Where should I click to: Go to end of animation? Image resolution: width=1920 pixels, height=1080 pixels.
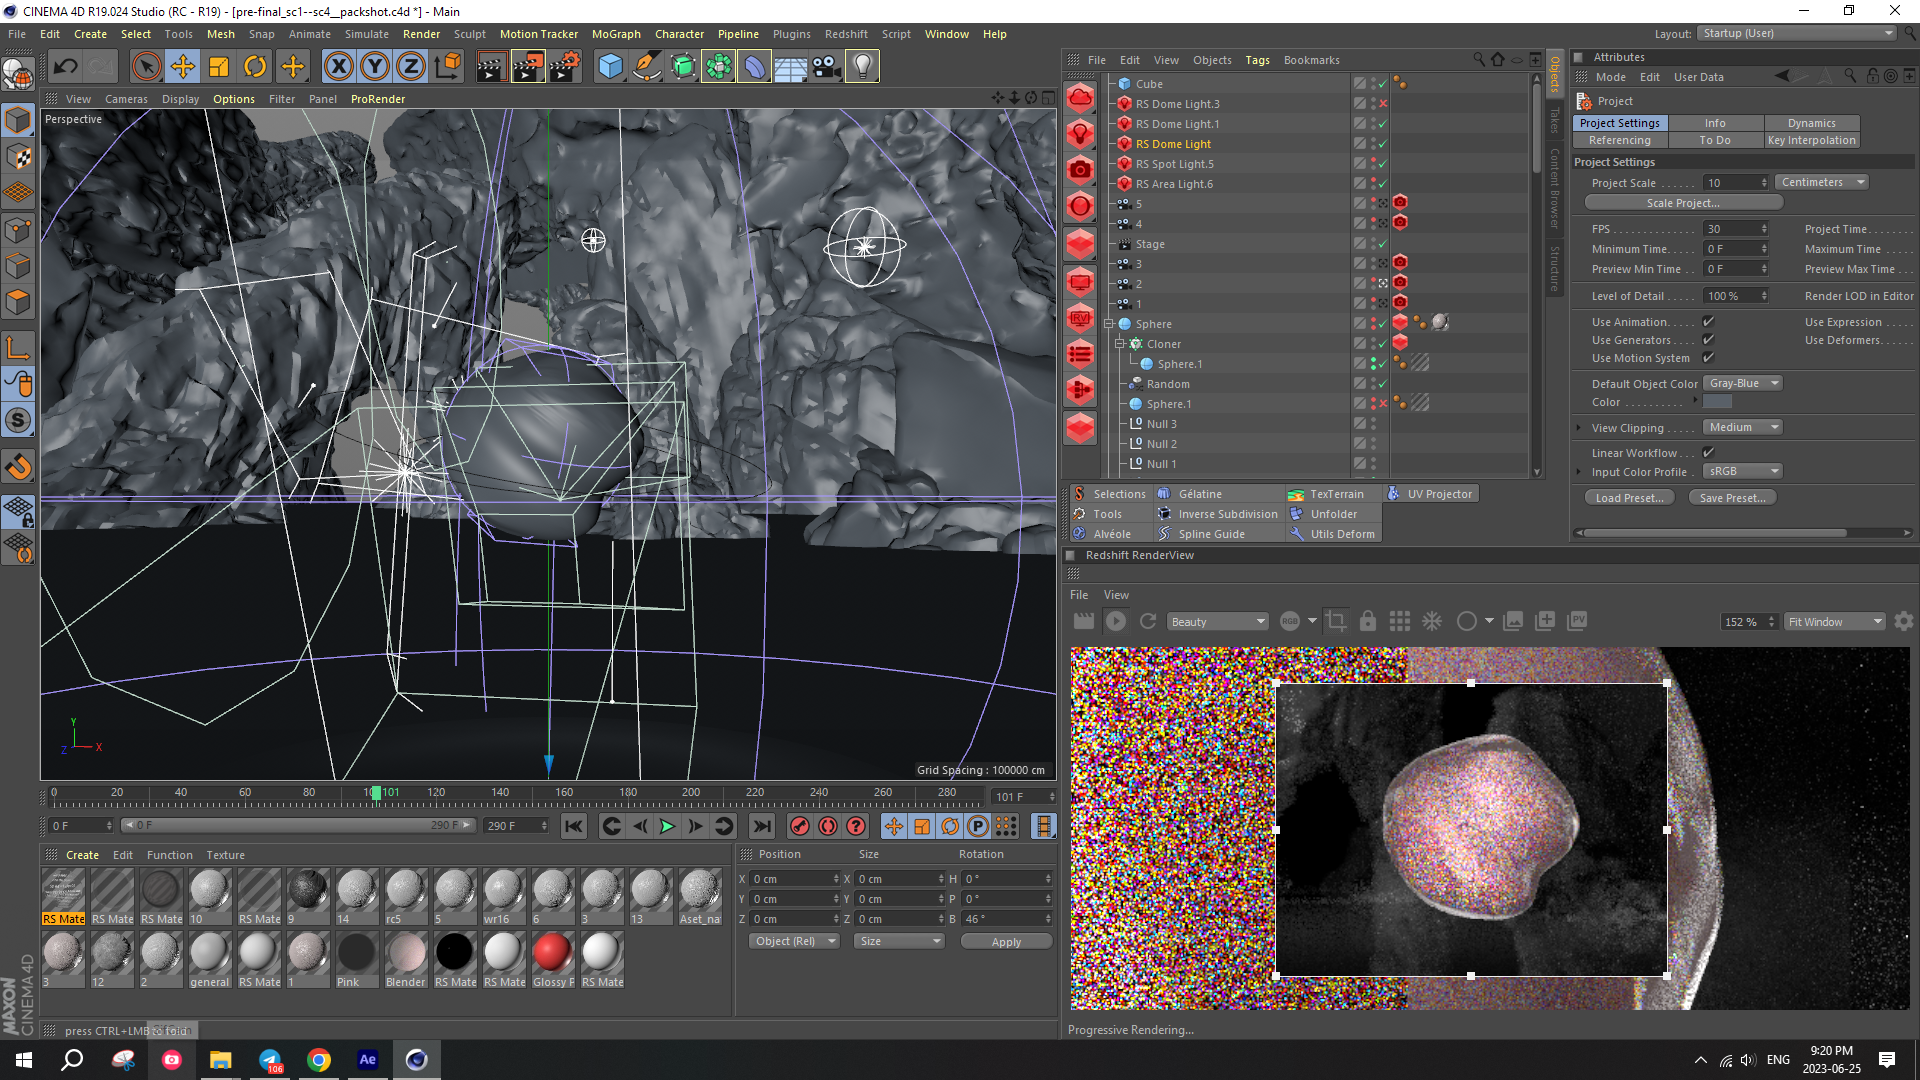[x=762, y=826]
